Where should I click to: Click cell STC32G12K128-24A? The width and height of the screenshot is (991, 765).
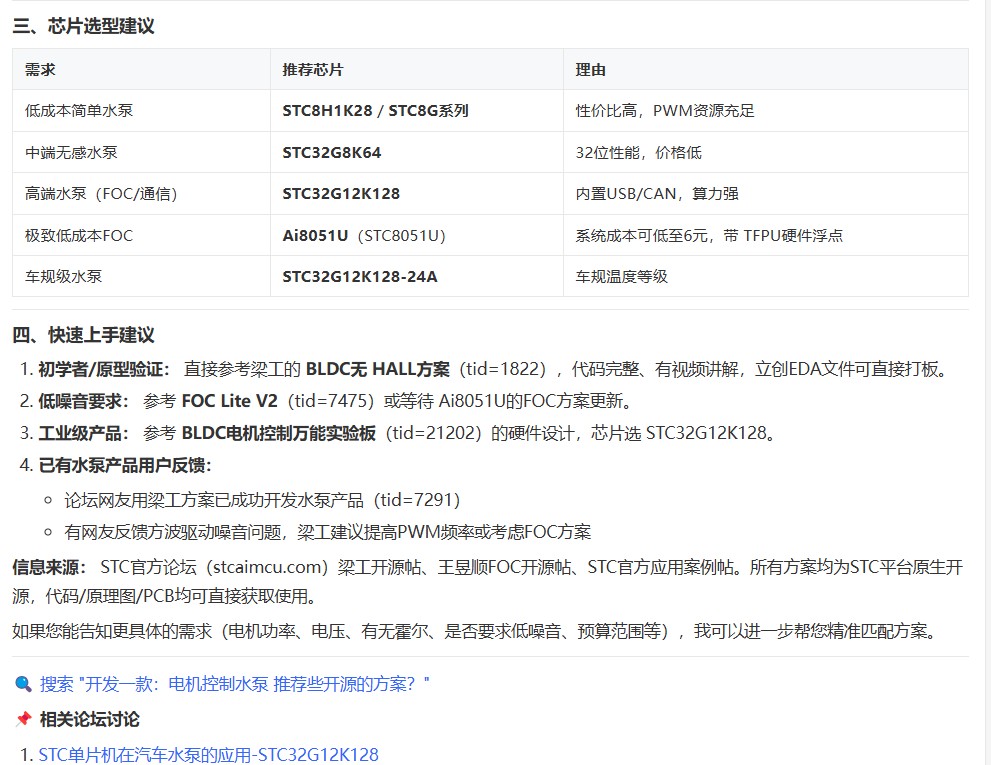tap(417, 276)
